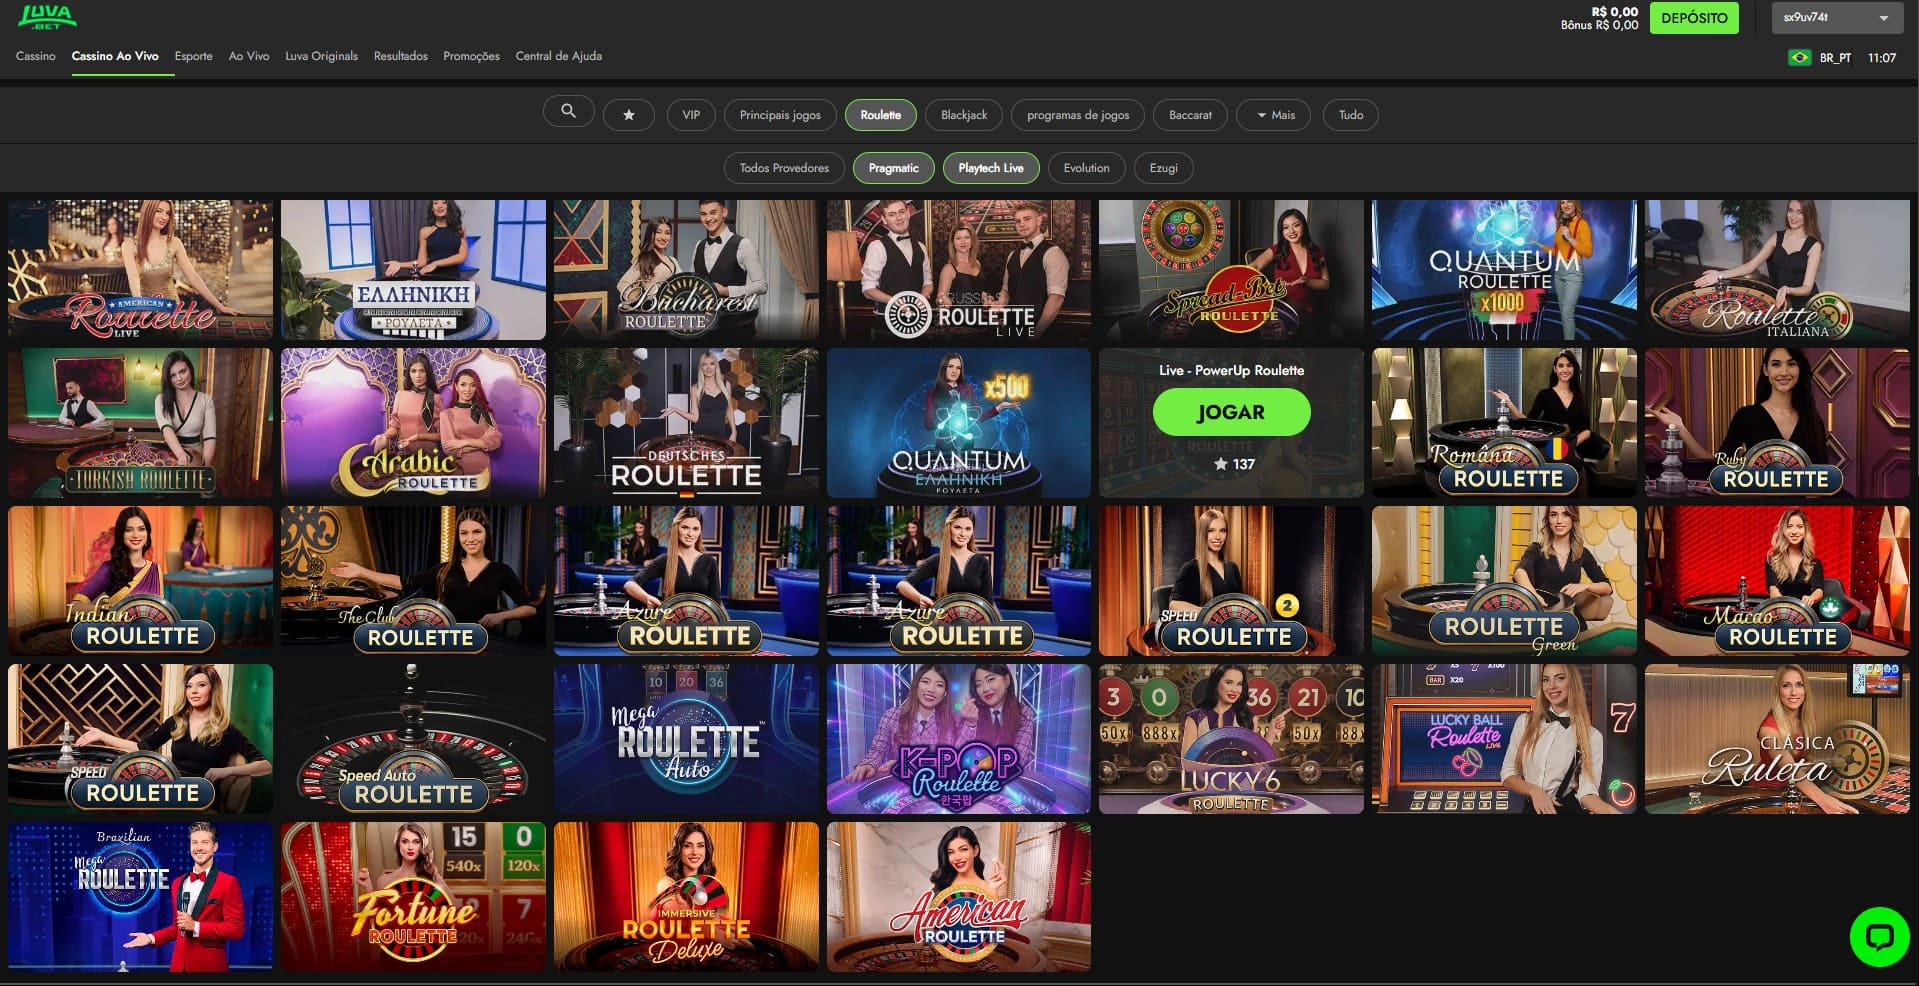
Task: Open the Spread-Bet Roulette game
Action: 1231,269
